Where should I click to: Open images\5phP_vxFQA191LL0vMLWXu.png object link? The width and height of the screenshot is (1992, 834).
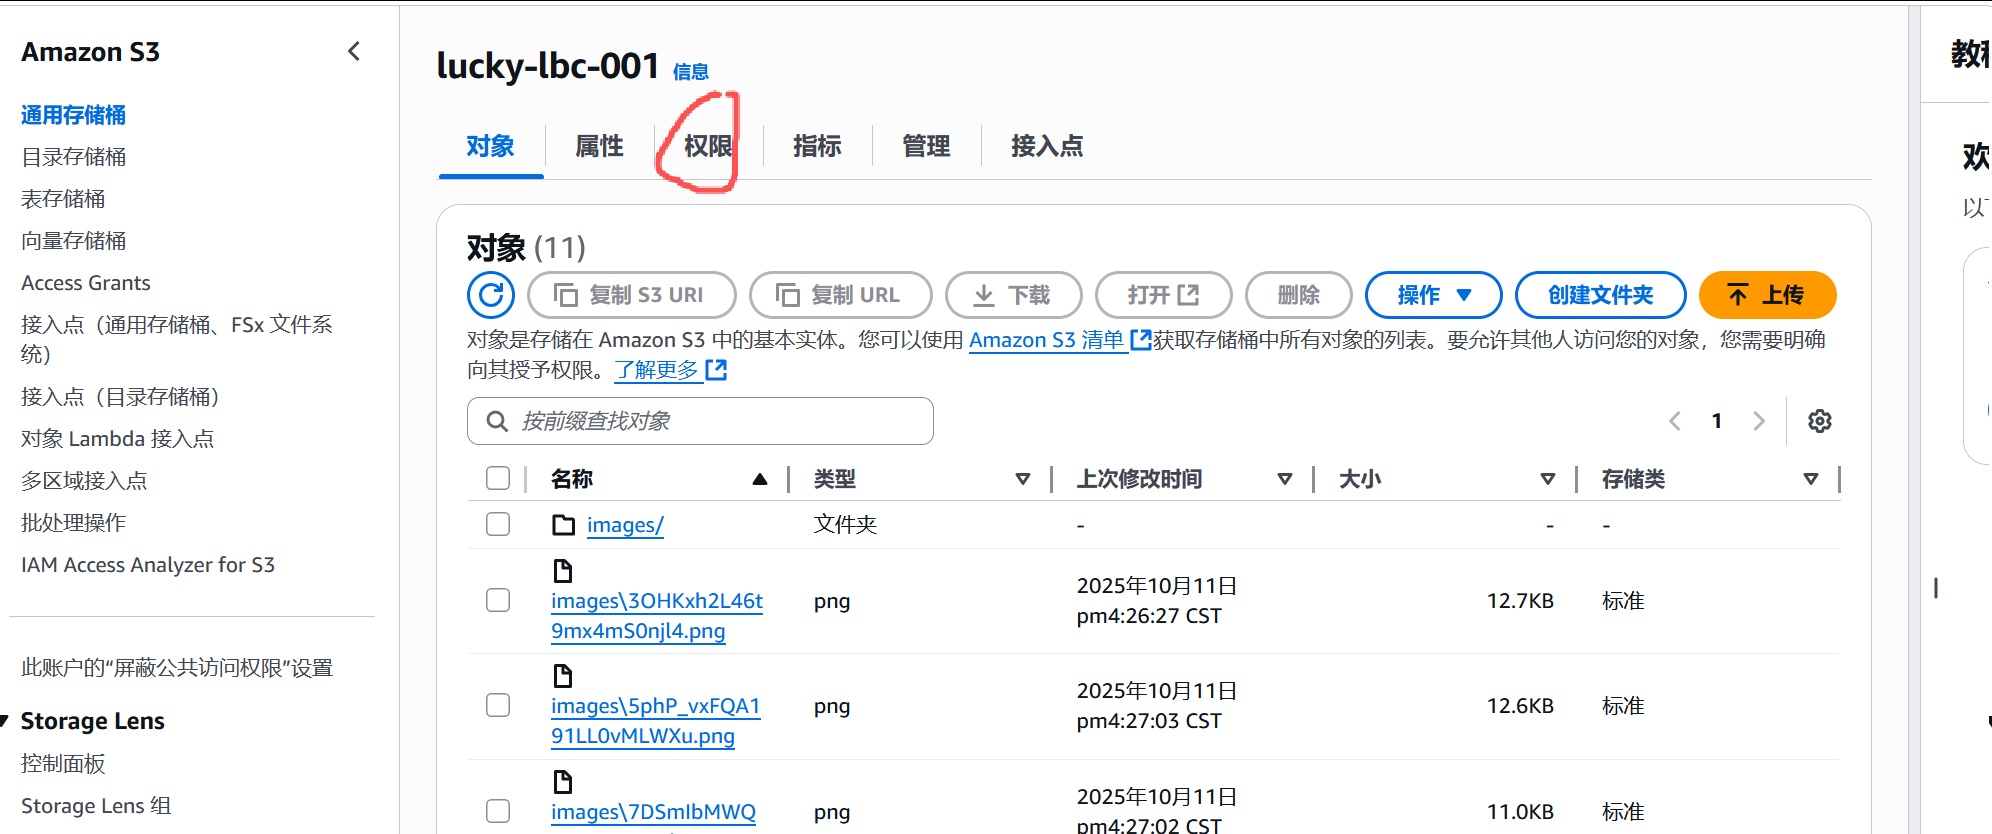point(656,721)
